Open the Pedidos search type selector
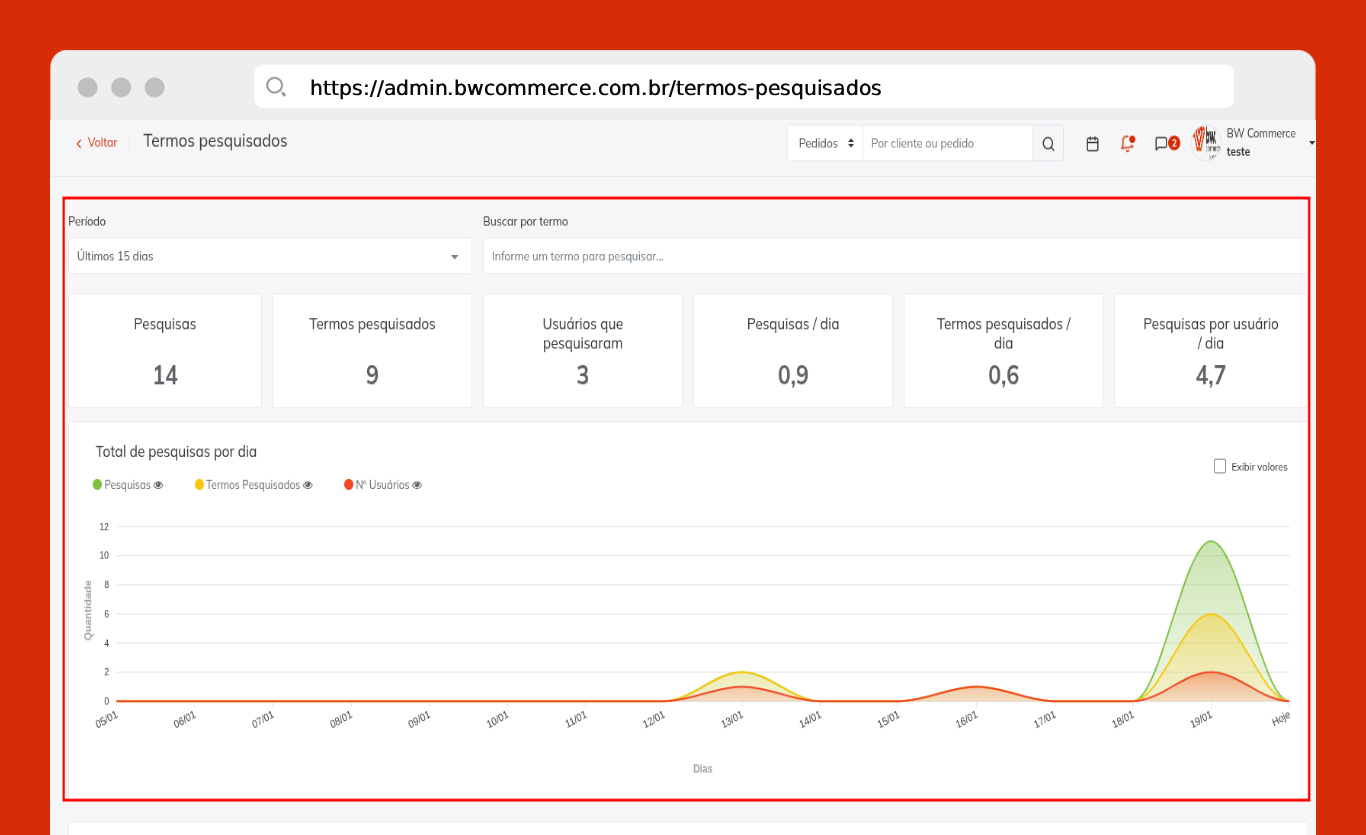 (x=825, y=144)
